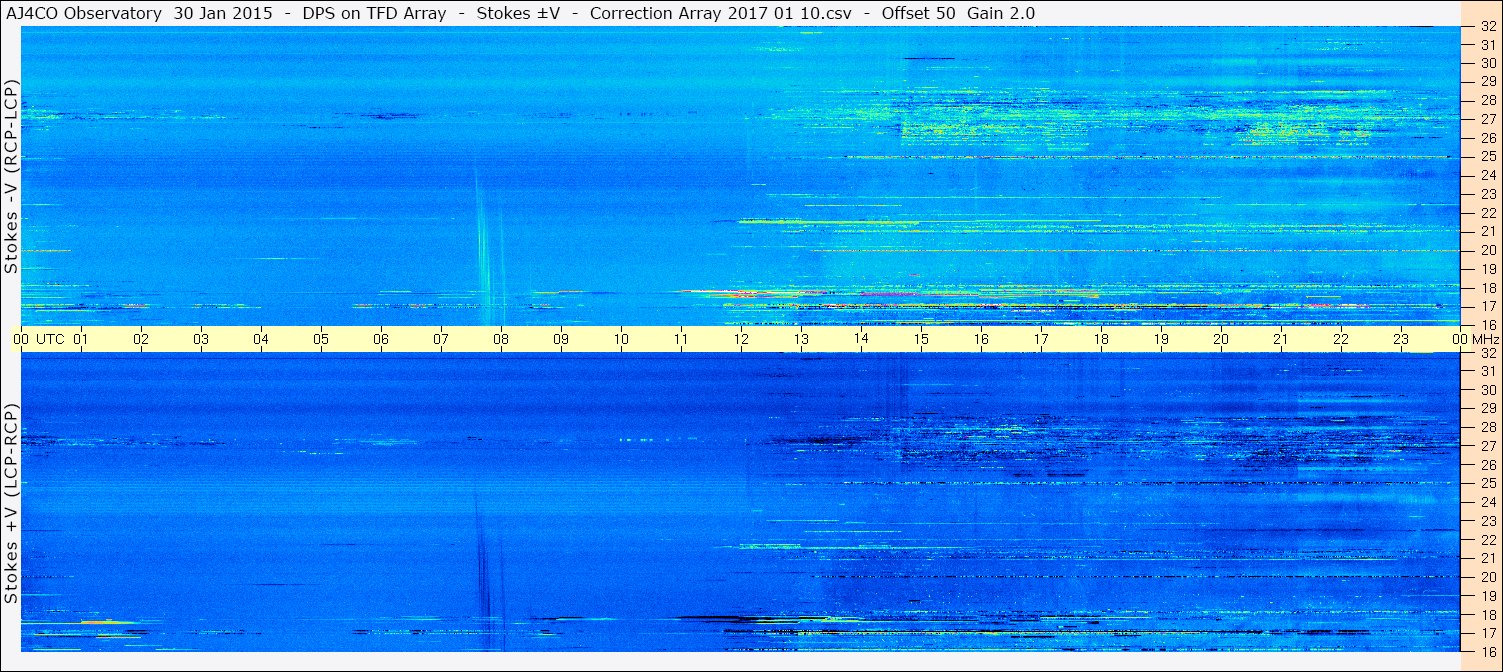Click the 09 hour time marker

click(561, 339)
